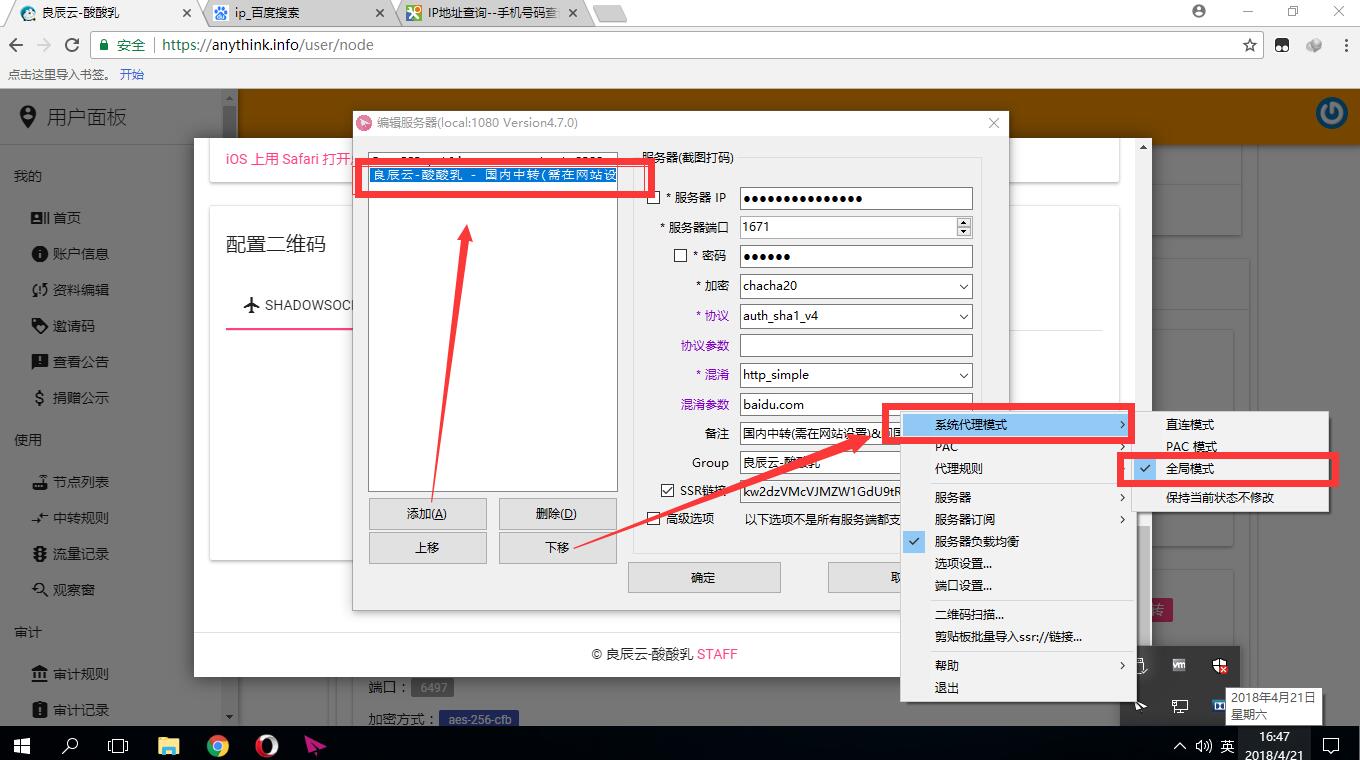Bookmark this page with the star icon
This screenshot has width=1360, height=760.
(x=1249, y=45)
